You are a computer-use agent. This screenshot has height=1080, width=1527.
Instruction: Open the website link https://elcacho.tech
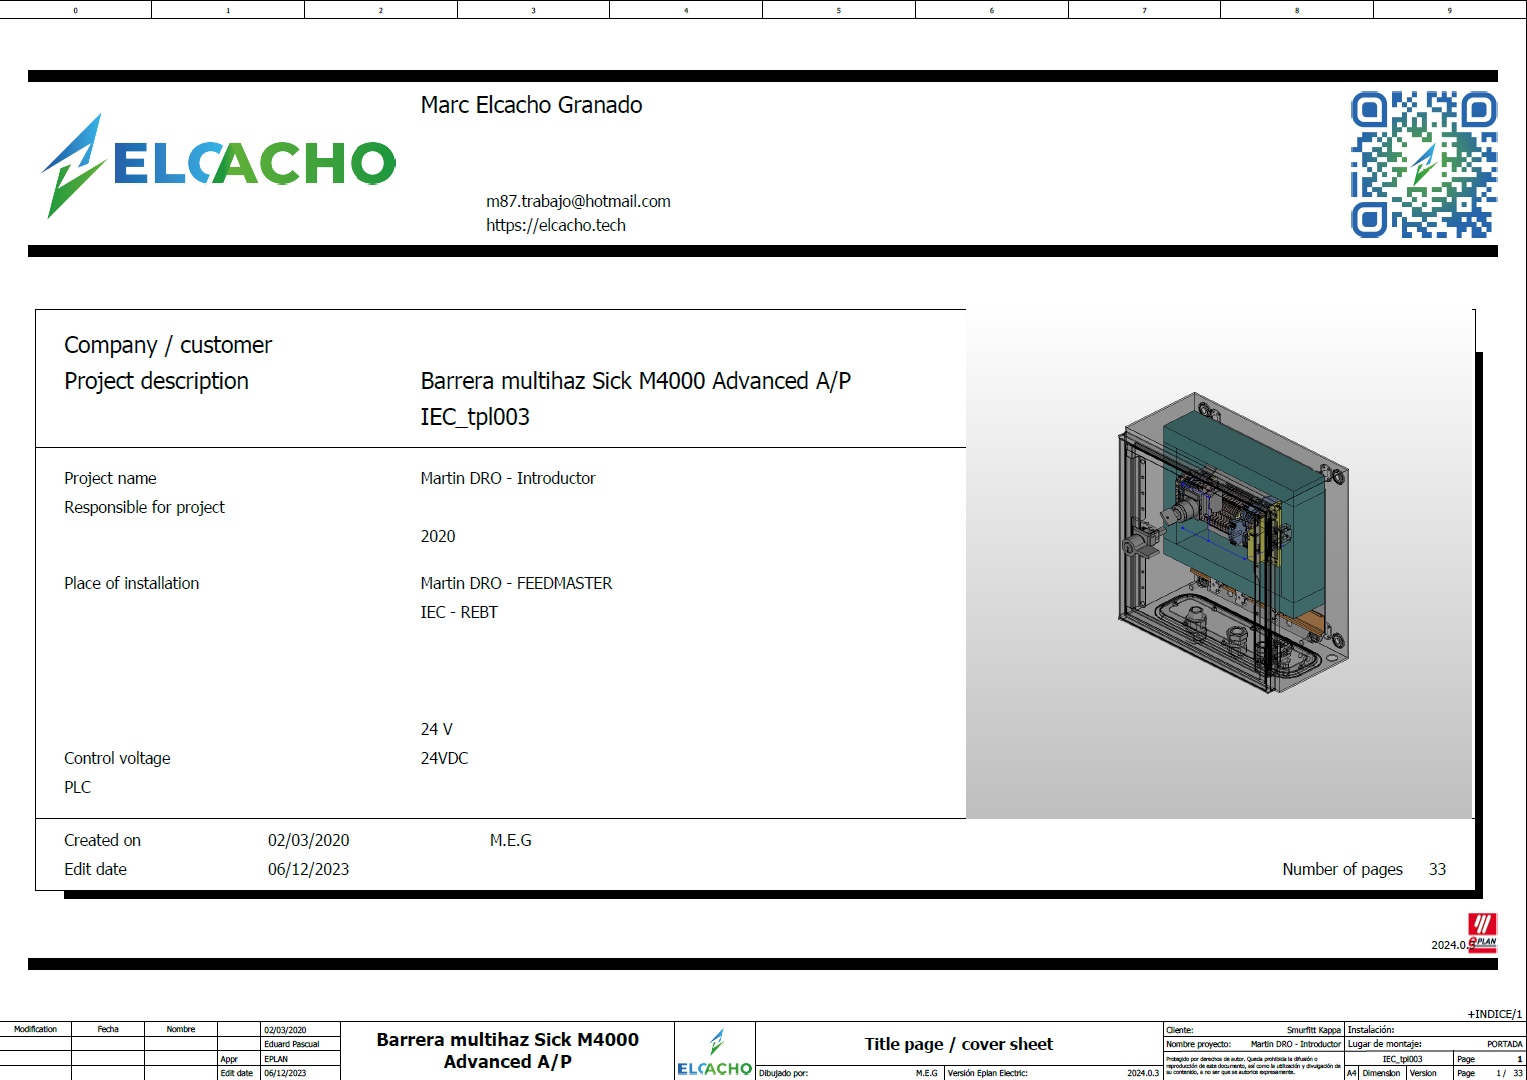[556, 225]
